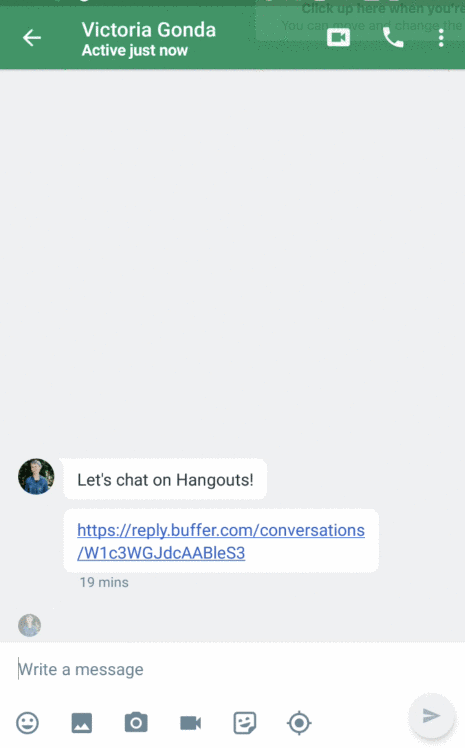Screen dimensions: 465x748
Task: Open the Victoria Gonda contact name in header
Action: [149, 30]
